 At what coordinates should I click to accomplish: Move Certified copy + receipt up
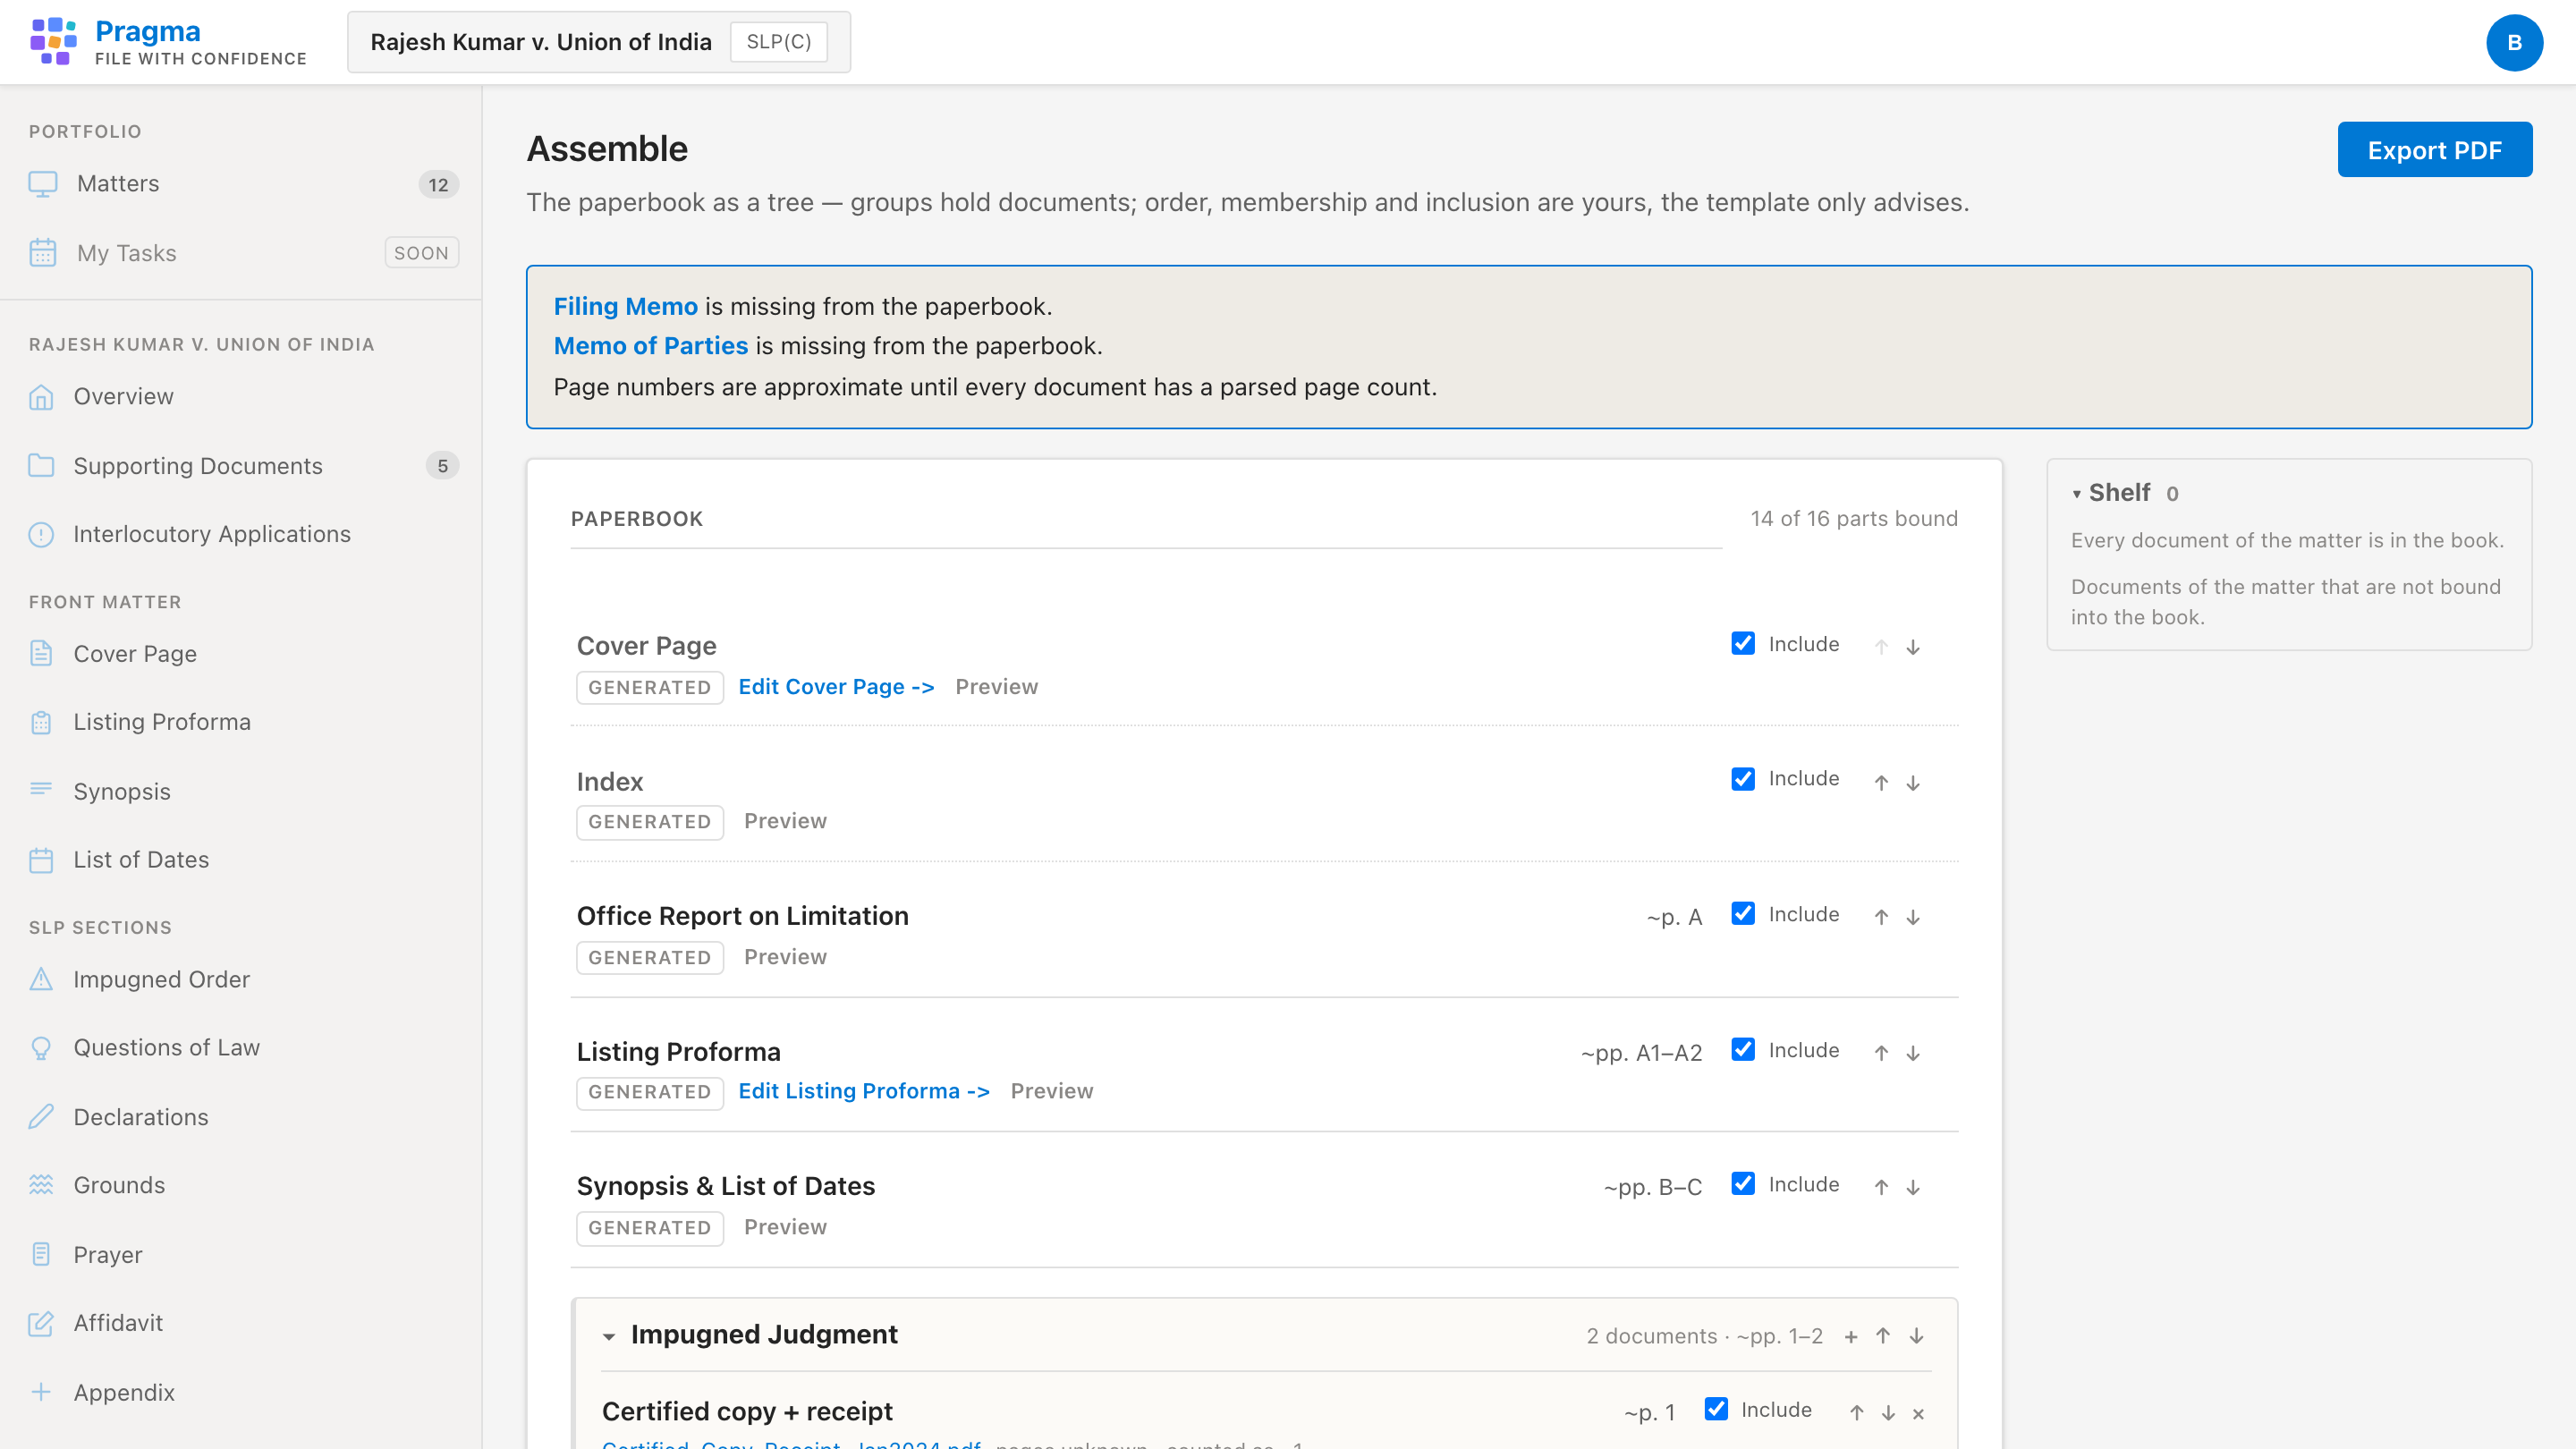tap(1856, 1412)
